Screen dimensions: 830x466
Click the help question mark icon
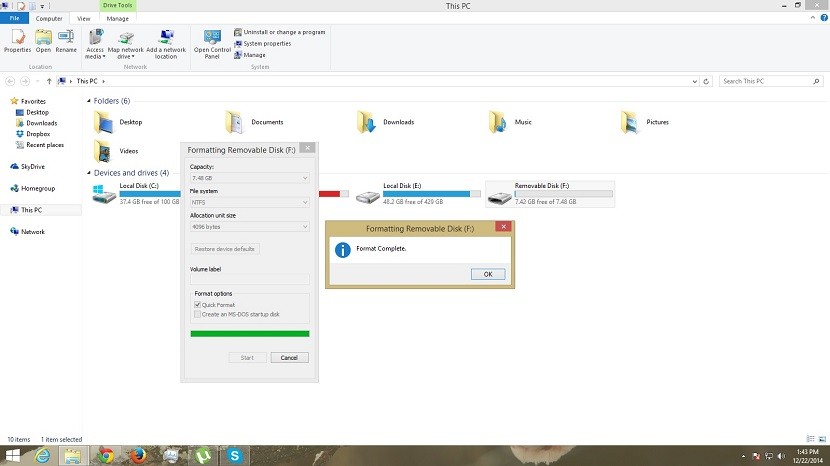click(x=824, y=18)
